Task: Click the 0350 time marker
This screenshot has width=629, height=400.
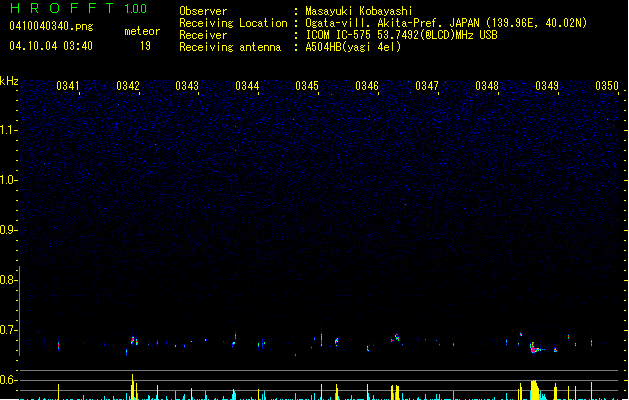Action: point(607,86)
